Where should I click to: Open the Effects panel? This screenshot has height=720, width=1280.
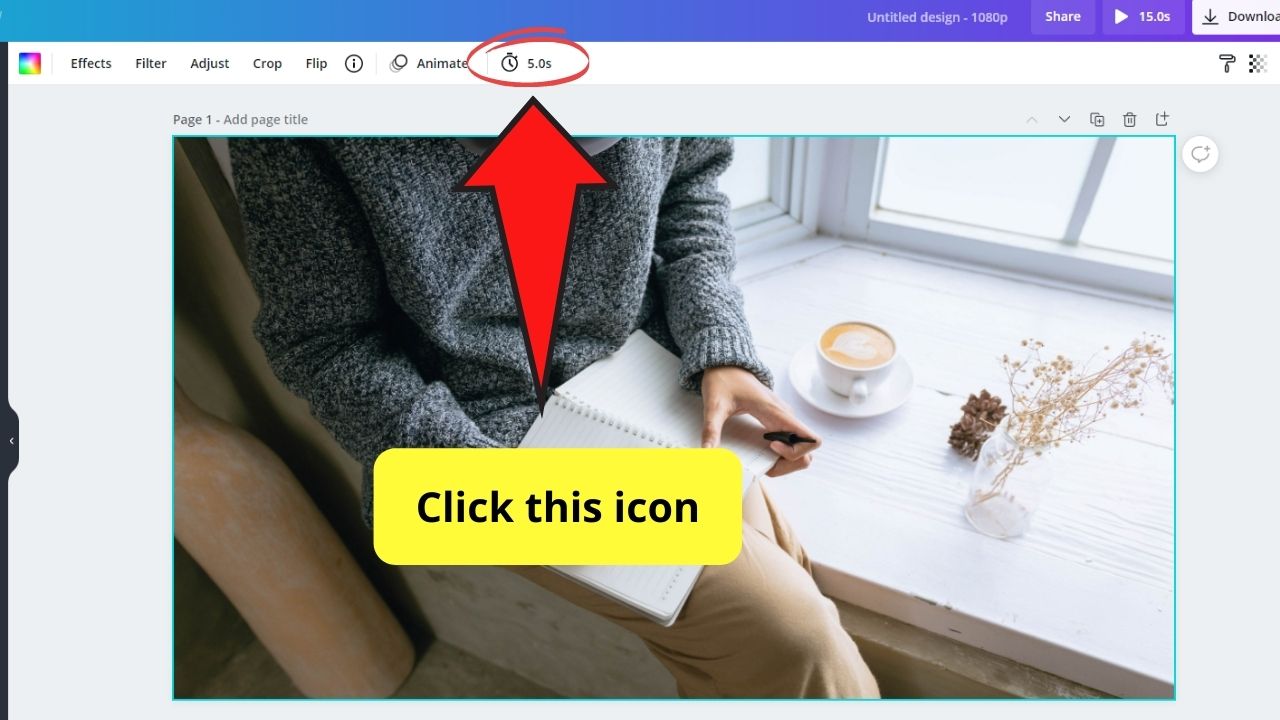[91, 63]
